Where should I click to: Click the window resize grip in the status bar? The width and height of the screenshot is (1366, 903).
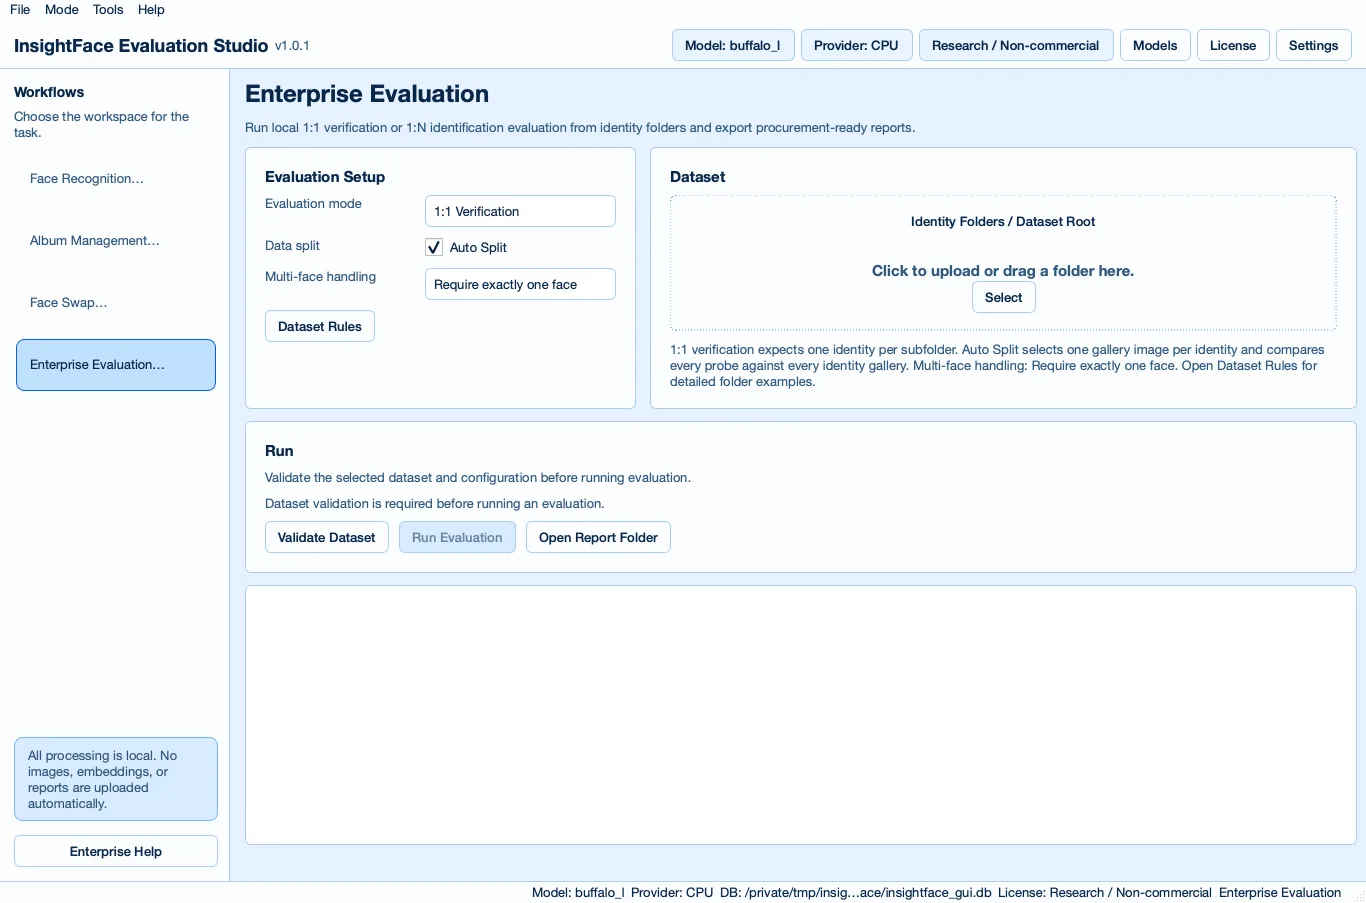pyautogui.click(x=1358, y=895)
